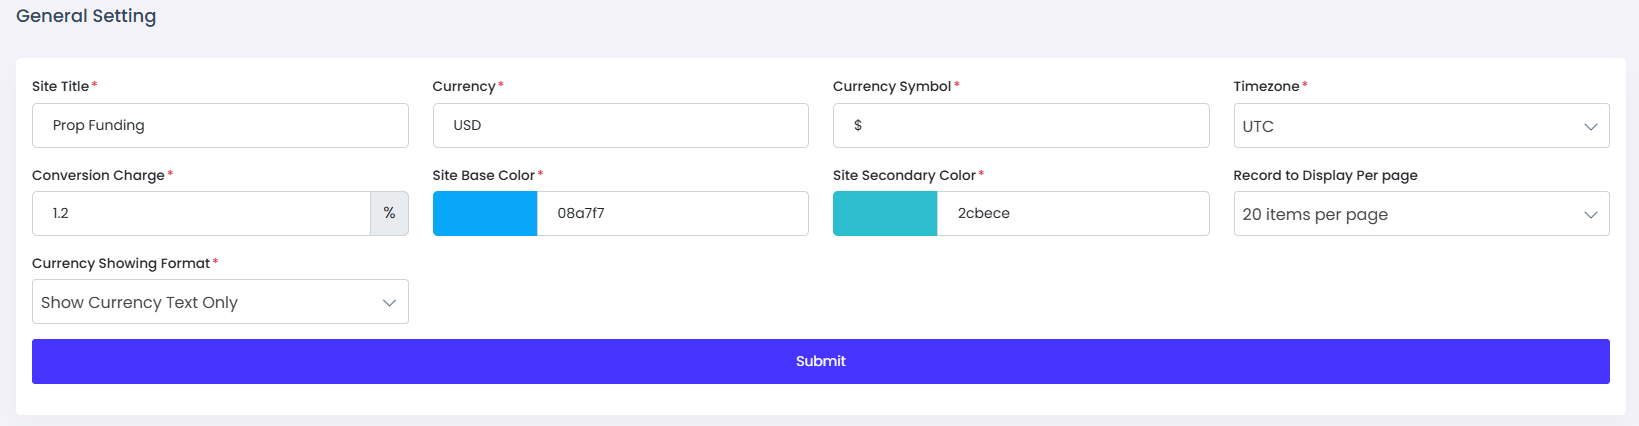Open the Currency Showing Format dropdown
1639x426 pixels.
220,302
